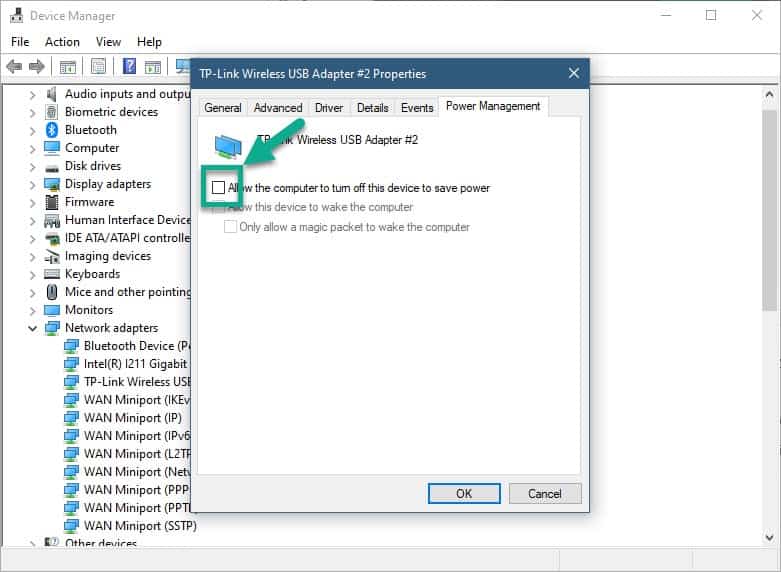Click the Back arrow toolbar icon

(x=14, y=66)
